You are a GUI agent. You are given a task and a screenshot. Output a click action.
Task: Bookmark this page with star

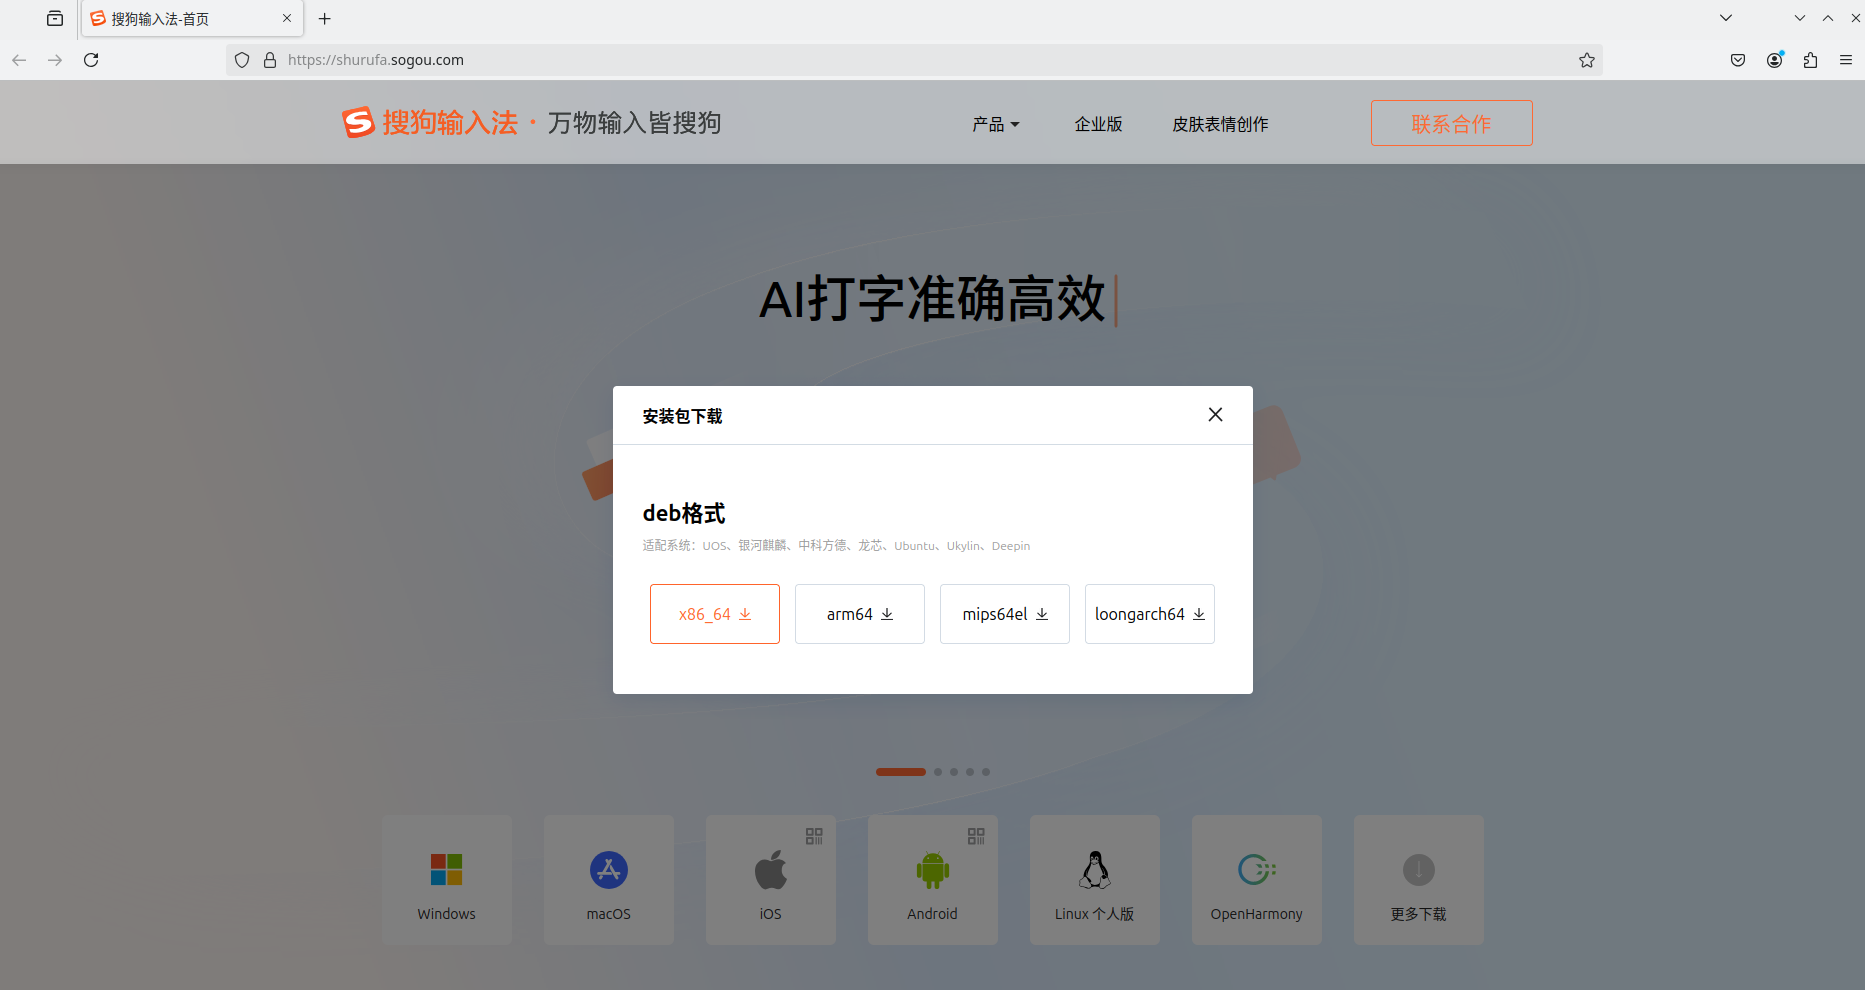(1586, 60)
